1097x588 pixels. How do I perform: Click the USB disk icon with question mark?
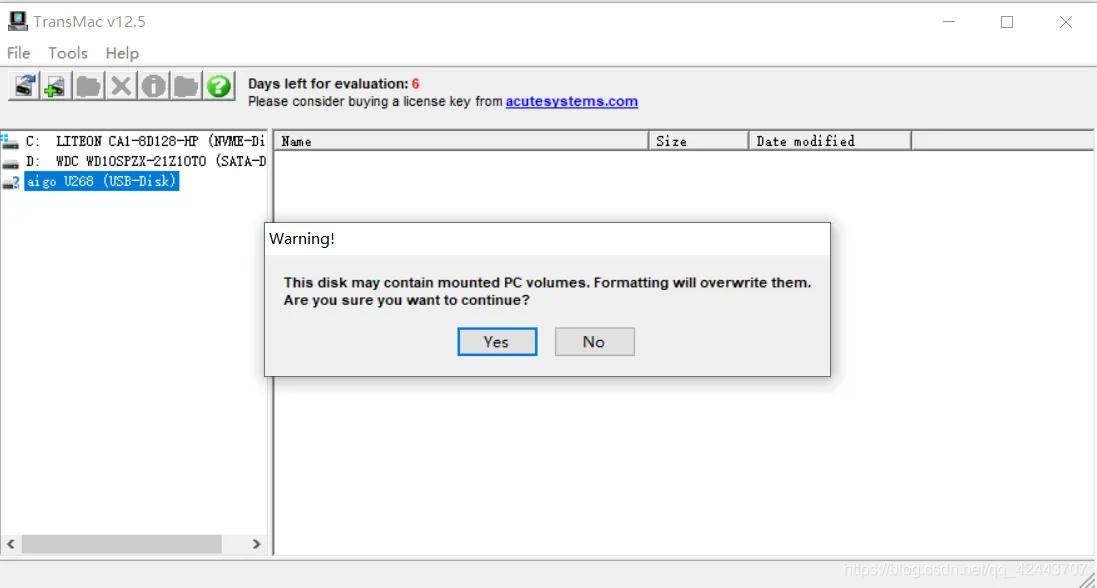10,183
